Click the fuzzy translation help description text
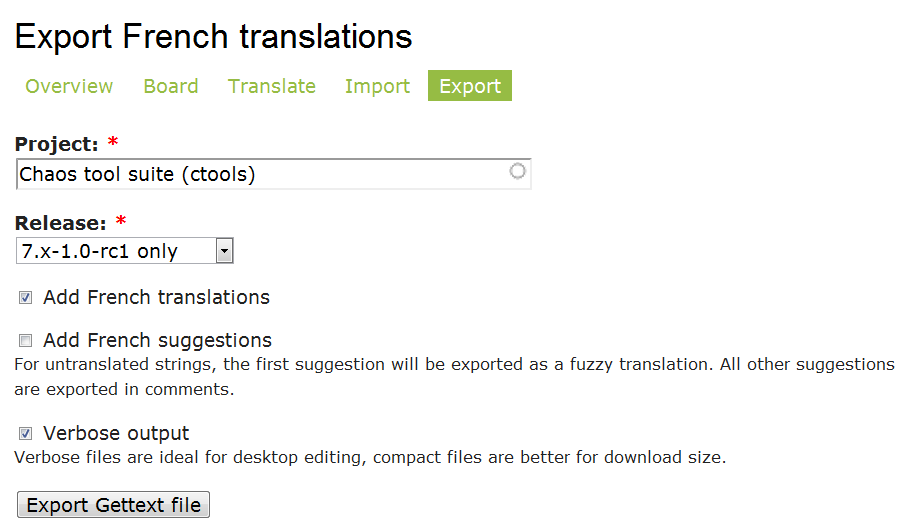Viewport: 917px width, 532px height. click(x=454, y=376)
